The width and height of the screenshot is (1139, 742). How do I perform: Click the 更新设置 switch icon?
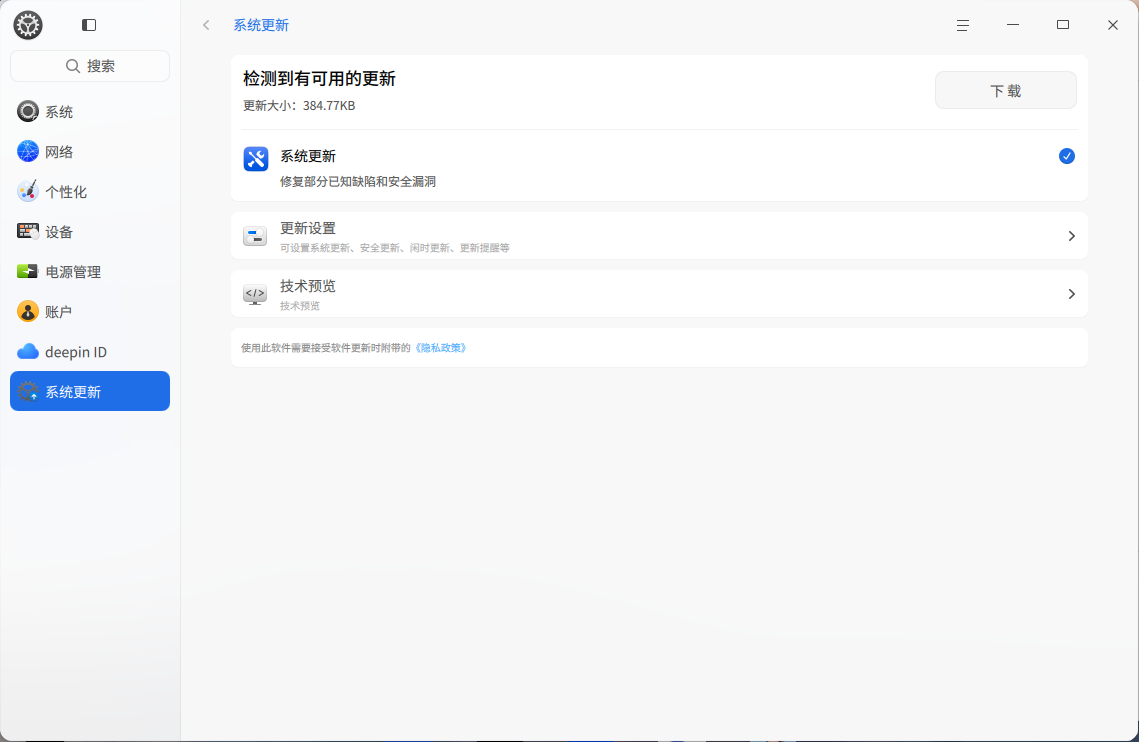[255, 235]
